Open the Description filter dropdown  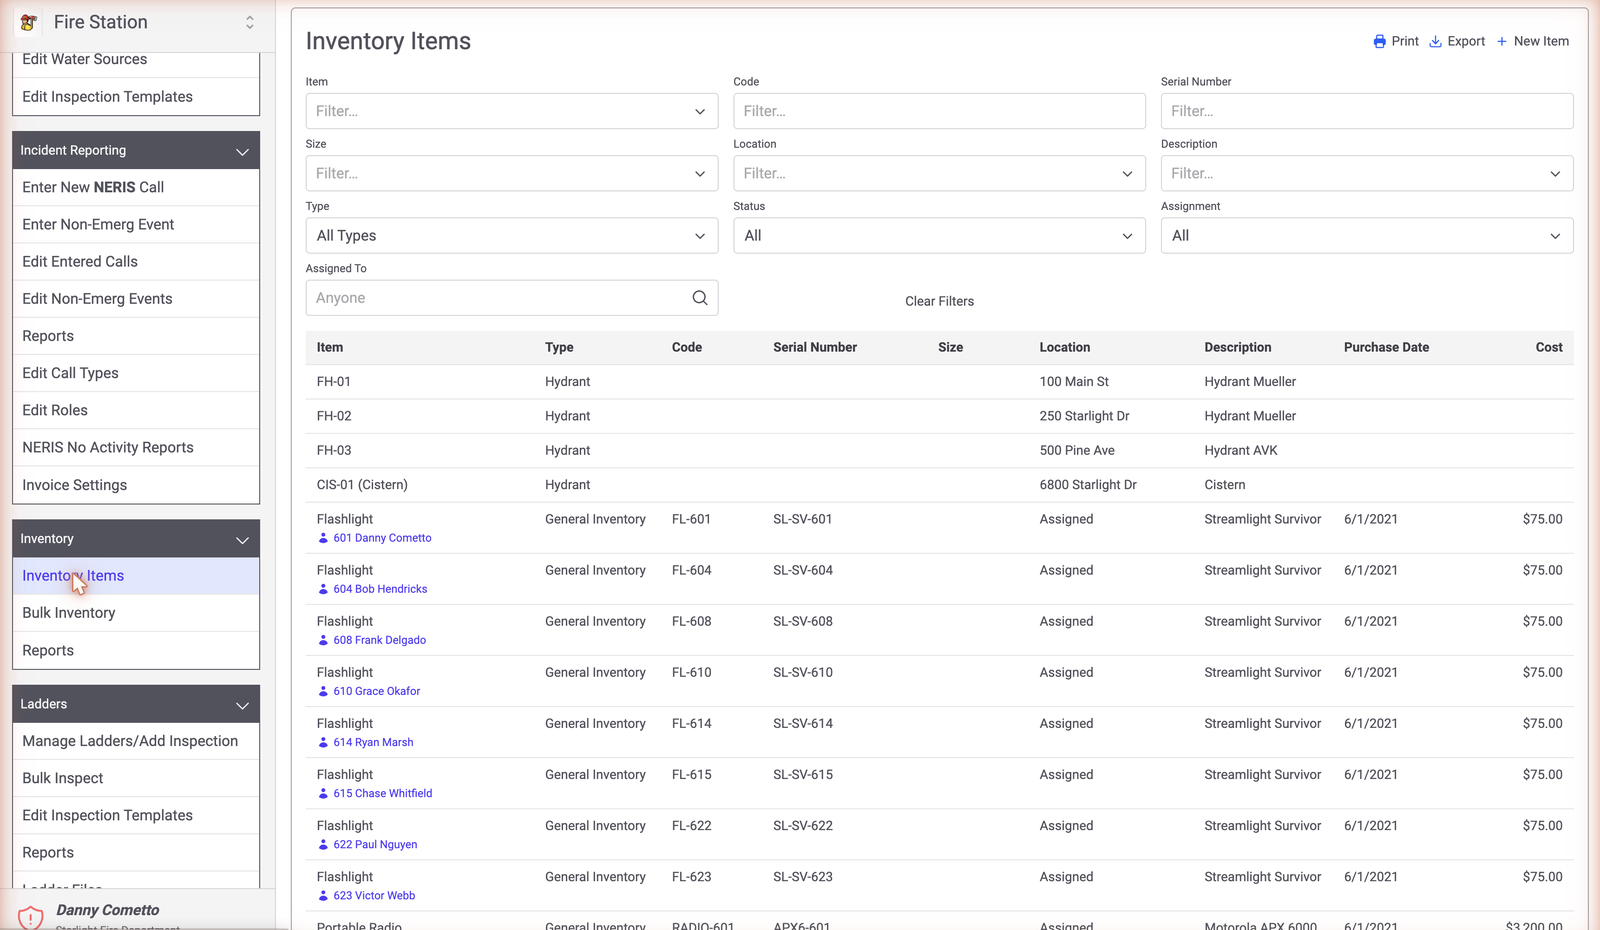click(x=1367, y=173)
